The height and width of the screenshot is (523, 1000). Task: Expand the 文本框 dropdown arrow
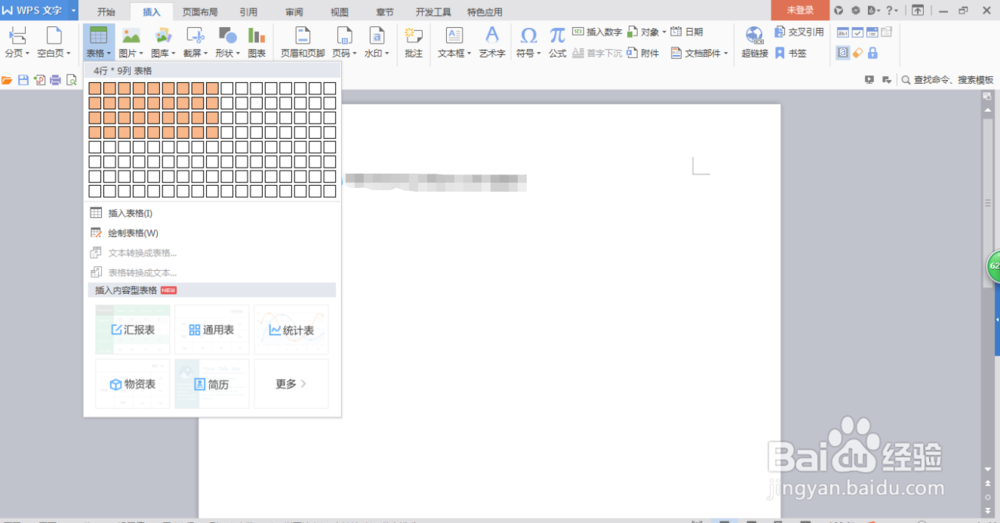tap(469, 54)
